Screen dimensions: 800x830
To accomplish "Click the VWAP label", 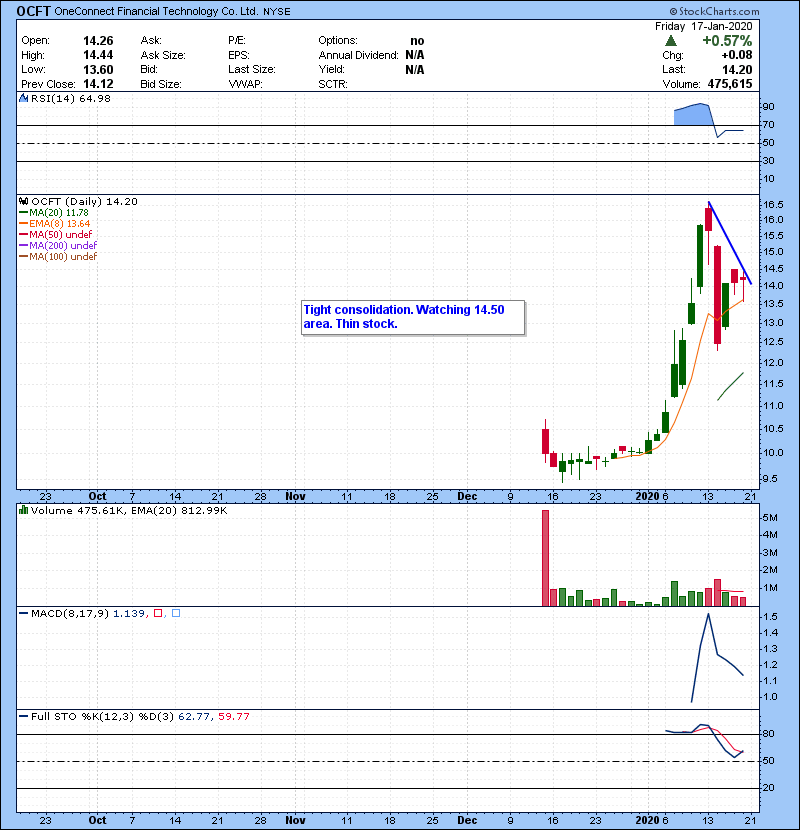I will 245,84.
